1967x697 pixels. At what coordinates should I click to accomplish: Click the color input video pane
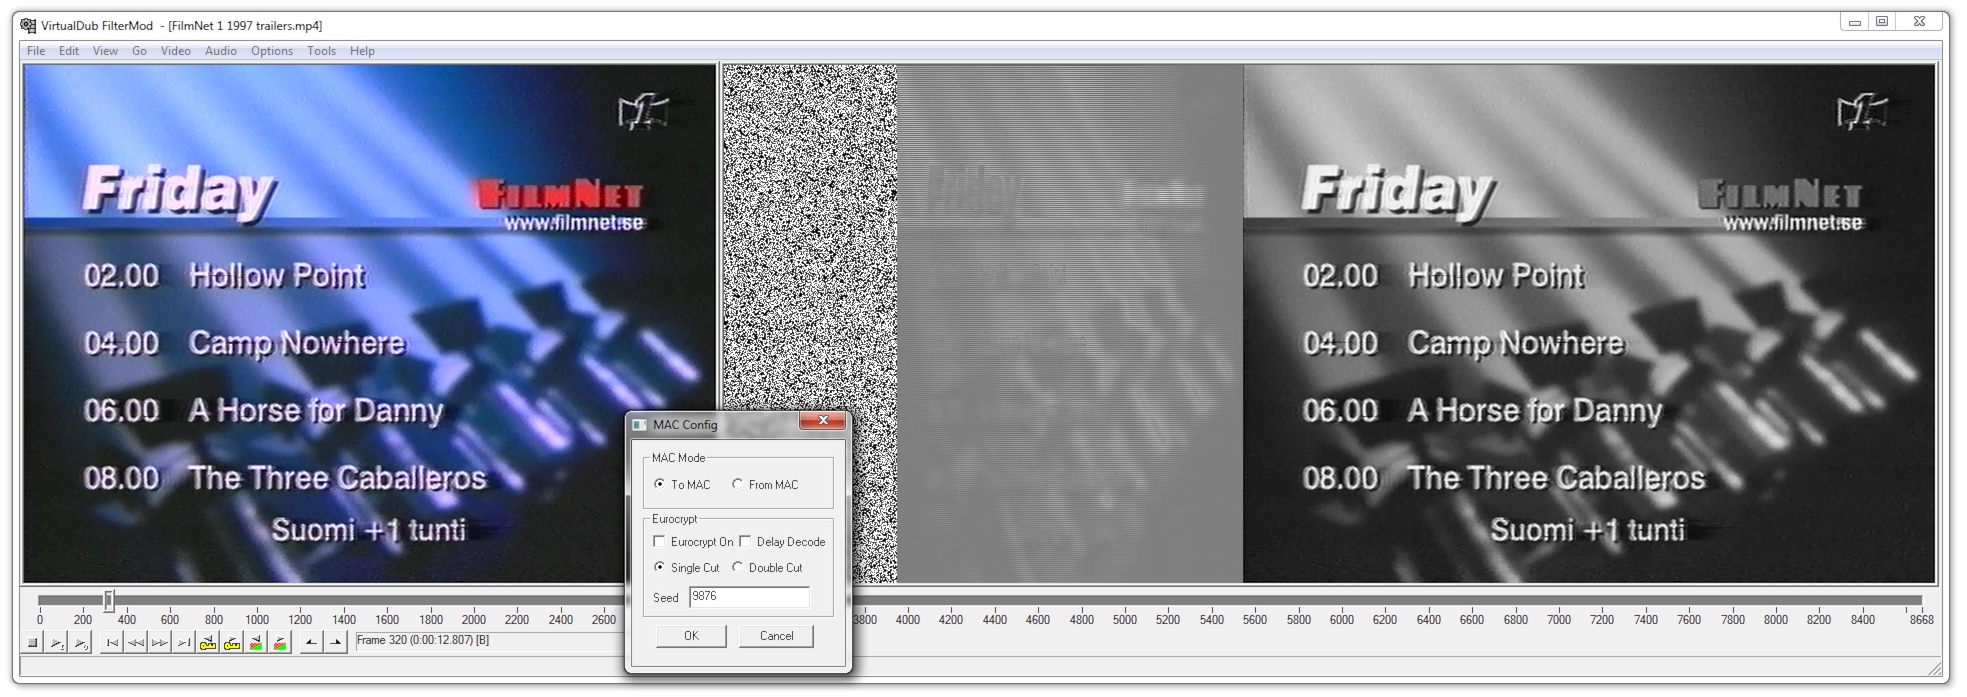pos(370,324)
